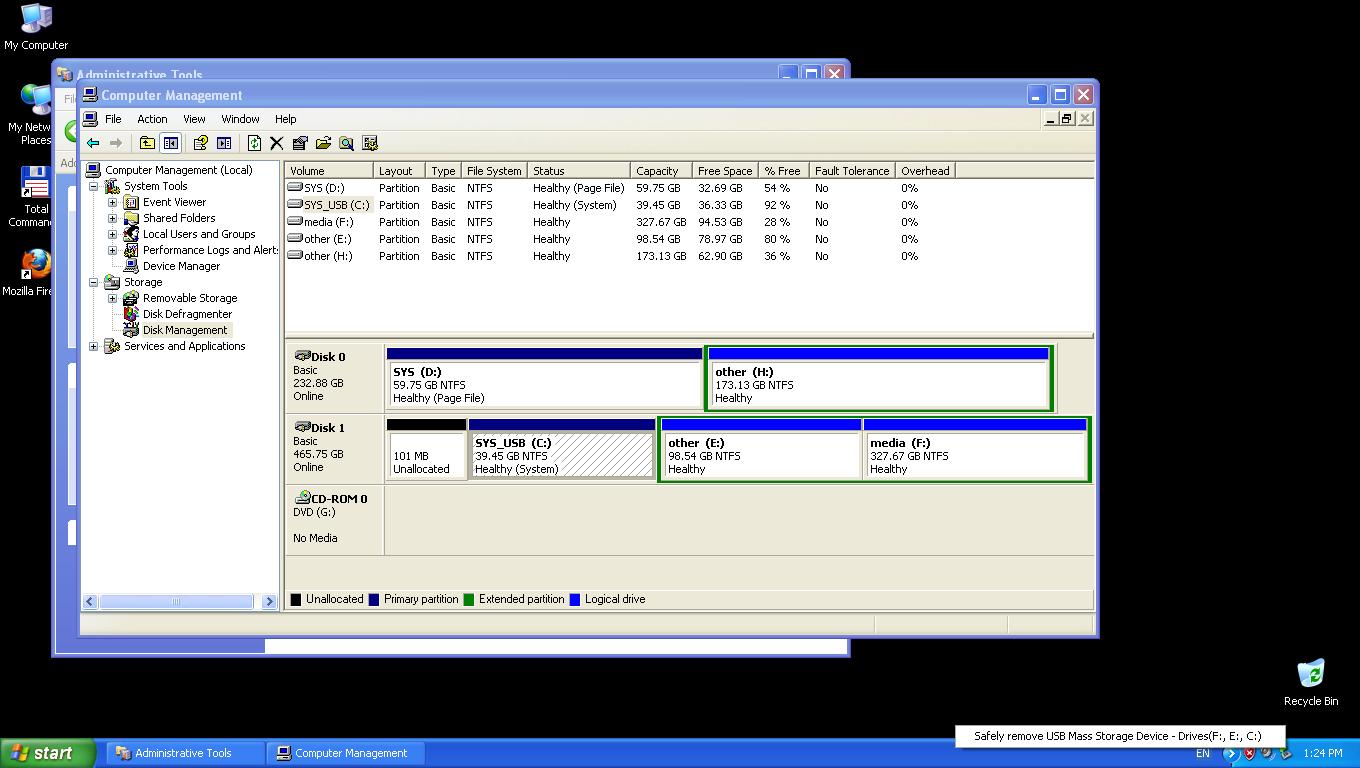The height and width of the screenshot is (768, 1360).
Task: Click the Back arrow in toolbar
Action: pos(93,143)
